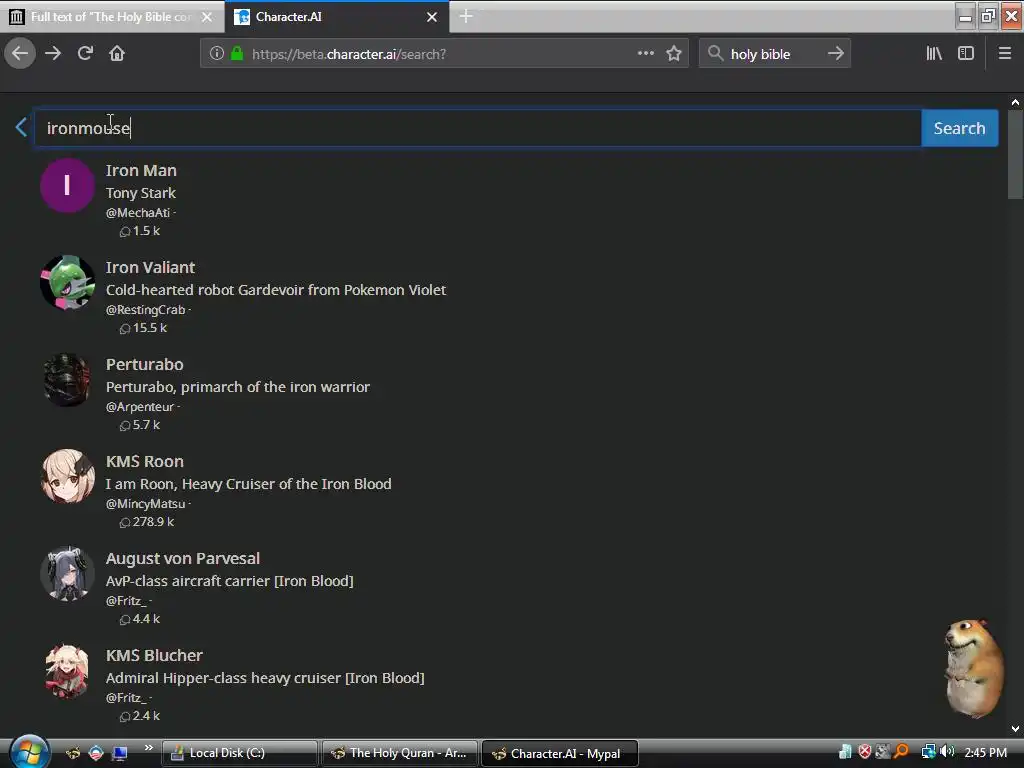Click the @RestingCrab creator name
Image resolution: width=1024 pixels, height=768 pixels.
coord(146,310)
